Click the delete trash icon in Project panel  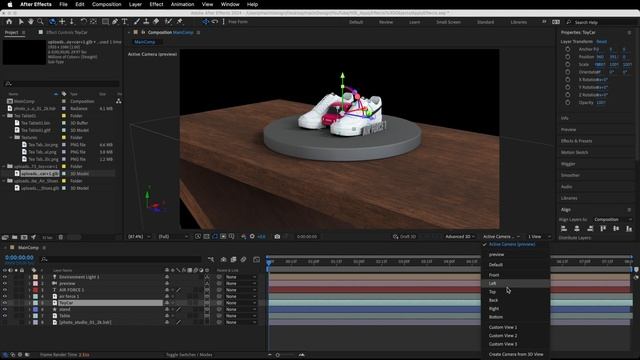(x=60, y=237)
